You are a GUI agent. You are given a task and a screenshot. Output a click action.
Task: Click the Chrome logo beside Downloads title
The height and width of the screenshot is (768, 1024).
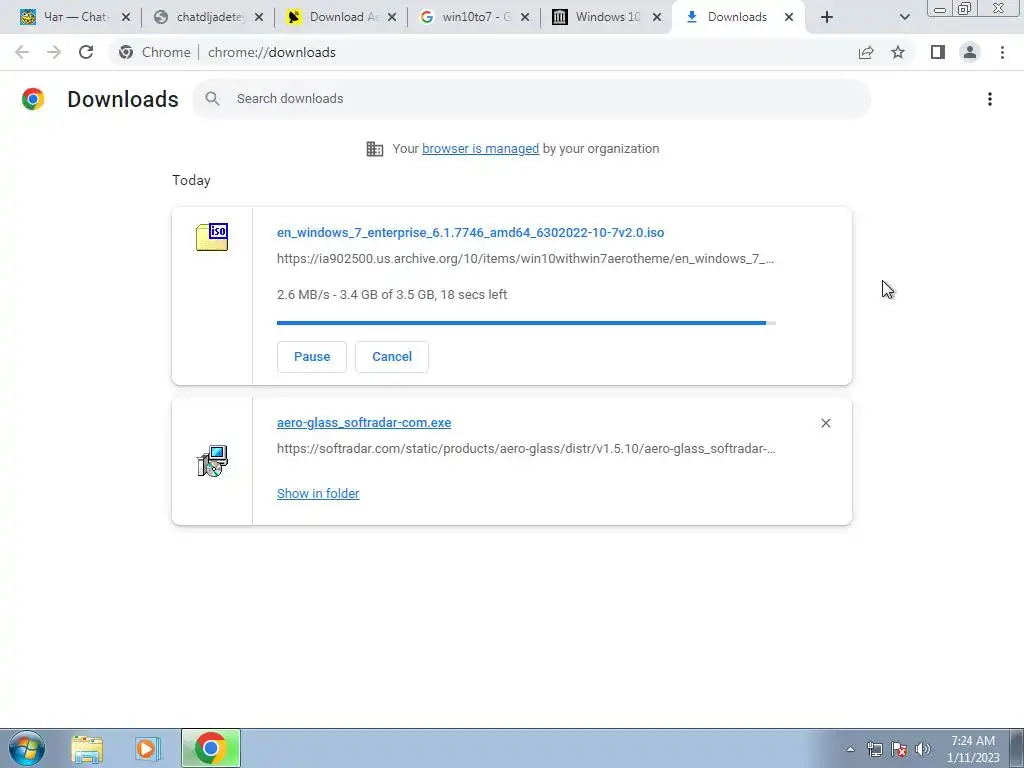33,99
